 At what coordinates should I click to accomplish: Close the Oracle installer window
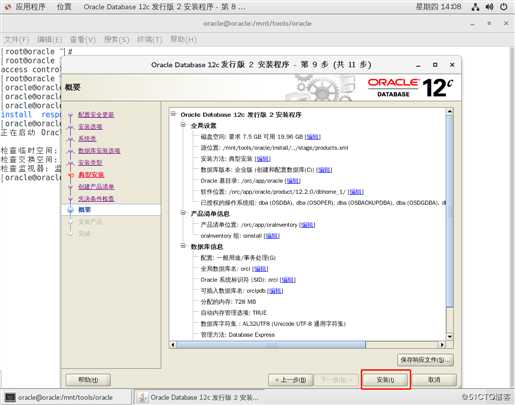pos(452,65)
